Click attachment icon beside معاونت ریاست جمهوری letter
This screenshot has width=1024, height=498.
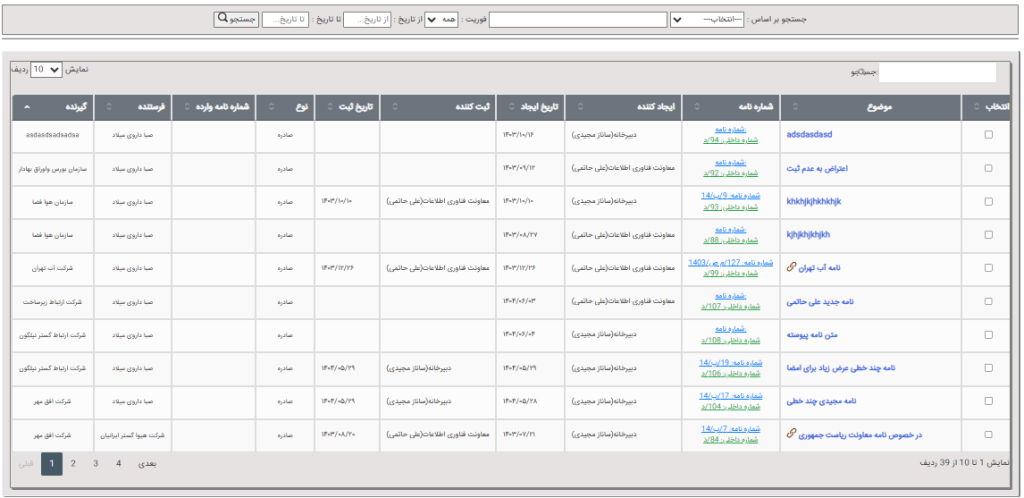[x=792, y=433]
